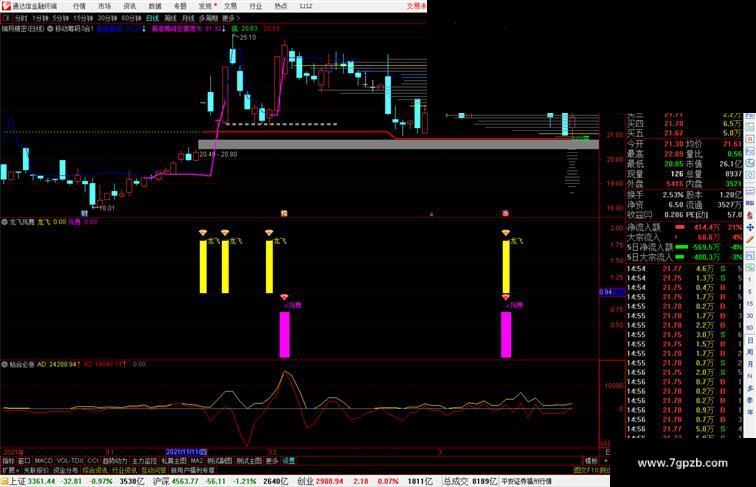Select the 主力监控 indicator tab
This screenshot has width=756, height=487.
[145, 461]
